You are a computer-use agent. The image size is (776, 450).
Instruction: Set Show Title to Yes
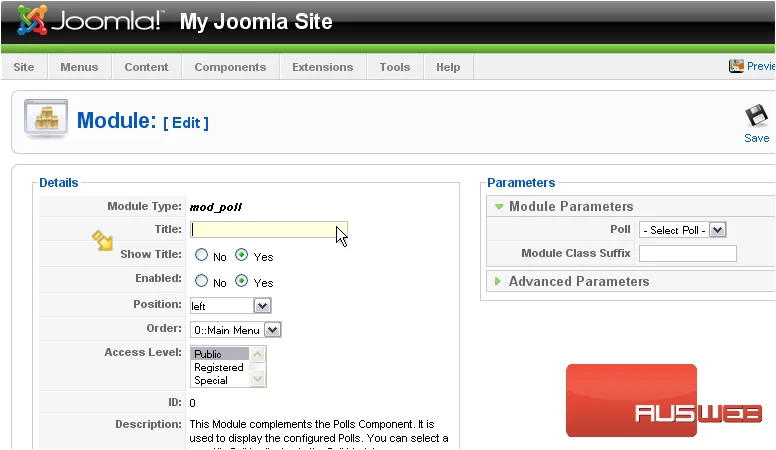coord(241,255)
